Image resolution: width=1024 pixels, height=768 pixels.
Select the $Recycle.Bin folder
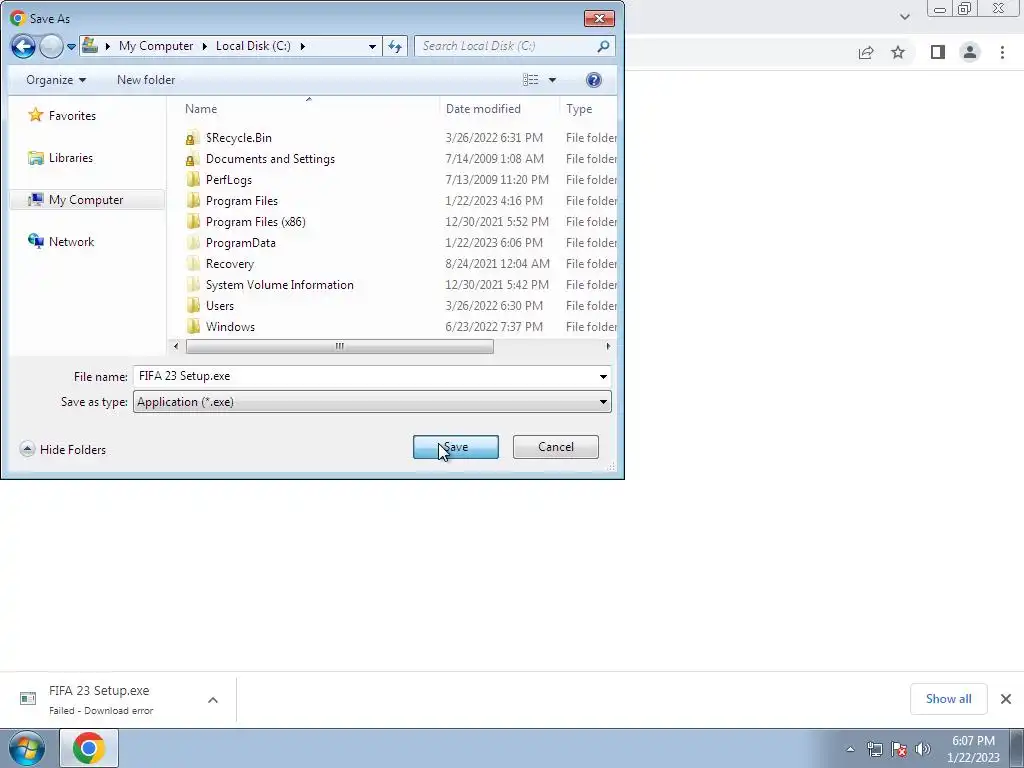point(238,138)
